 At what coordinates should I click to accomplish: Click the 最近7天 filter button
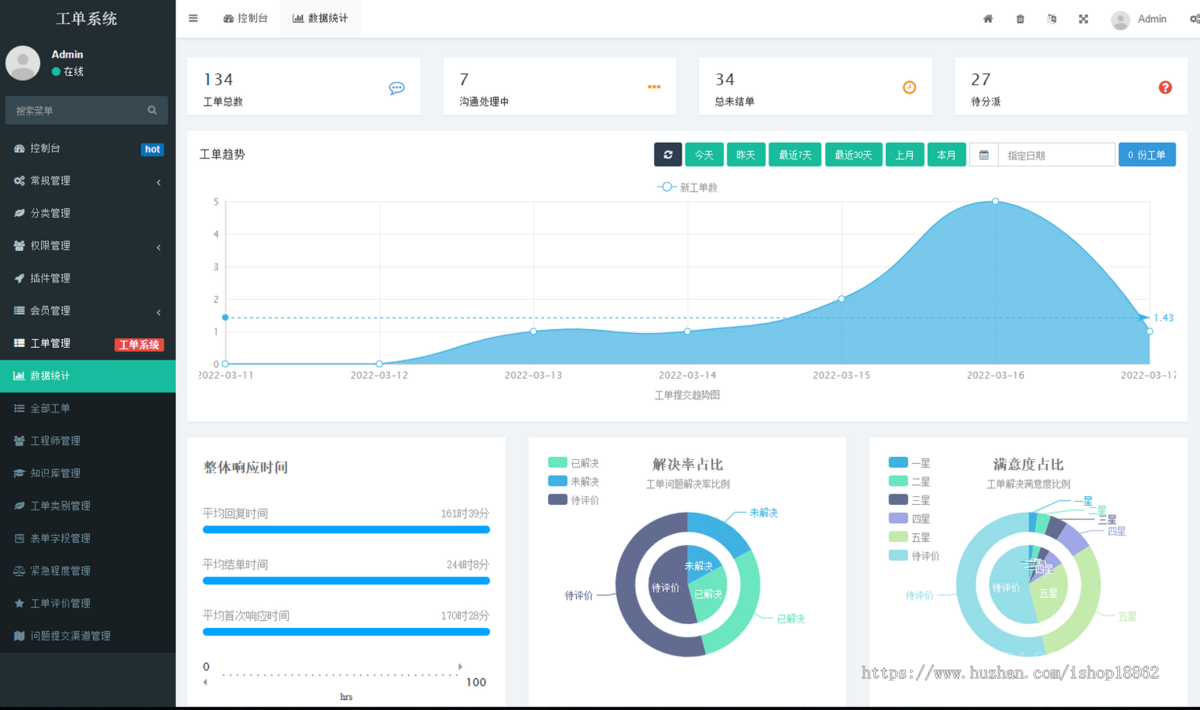(x=796, y=155)
